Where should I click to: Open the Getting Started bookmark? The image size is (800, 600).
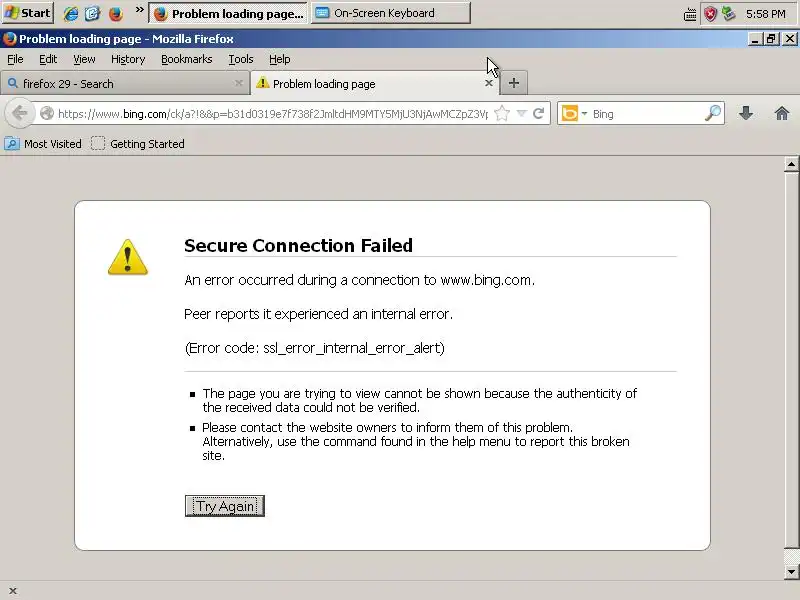pyautogui.click(x=138, y=144)
